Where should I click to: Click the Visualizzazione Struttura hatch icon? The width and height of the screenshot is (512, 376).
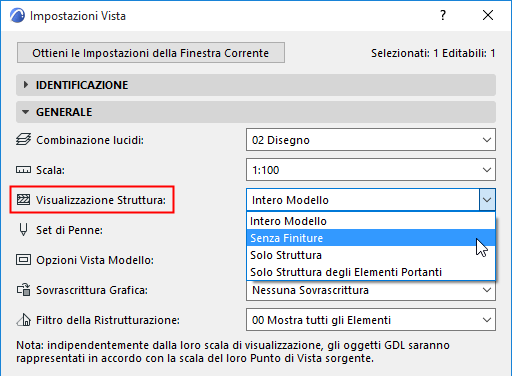[x=23, y=199]
